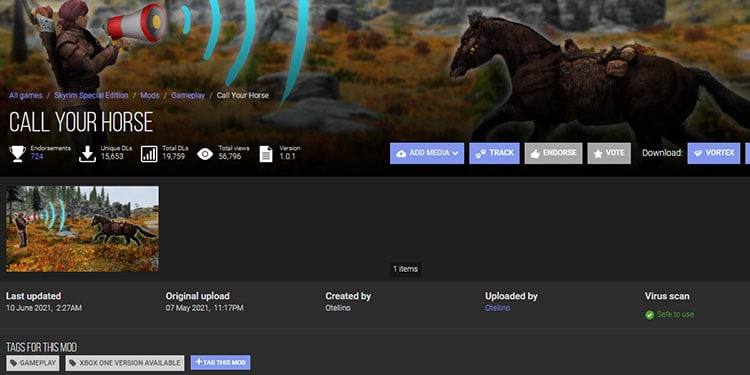Image resolution: width=750 pixels, height=375 pixels.
Task: Click the Total DLs bar chart icon
Action: tap(149, 154)
